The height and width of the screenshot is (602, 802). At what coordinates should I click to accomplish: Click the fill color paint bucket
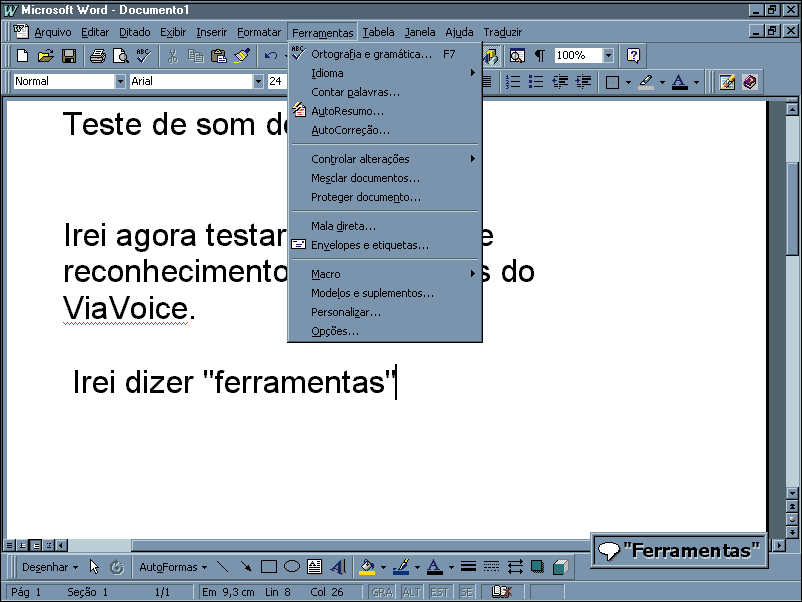(367, 567)
